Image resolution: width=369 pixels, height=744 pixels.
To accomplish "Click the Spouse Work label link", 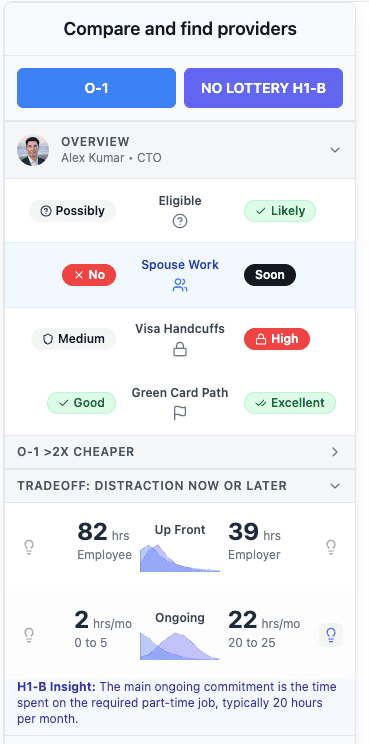I will point(180,265).
